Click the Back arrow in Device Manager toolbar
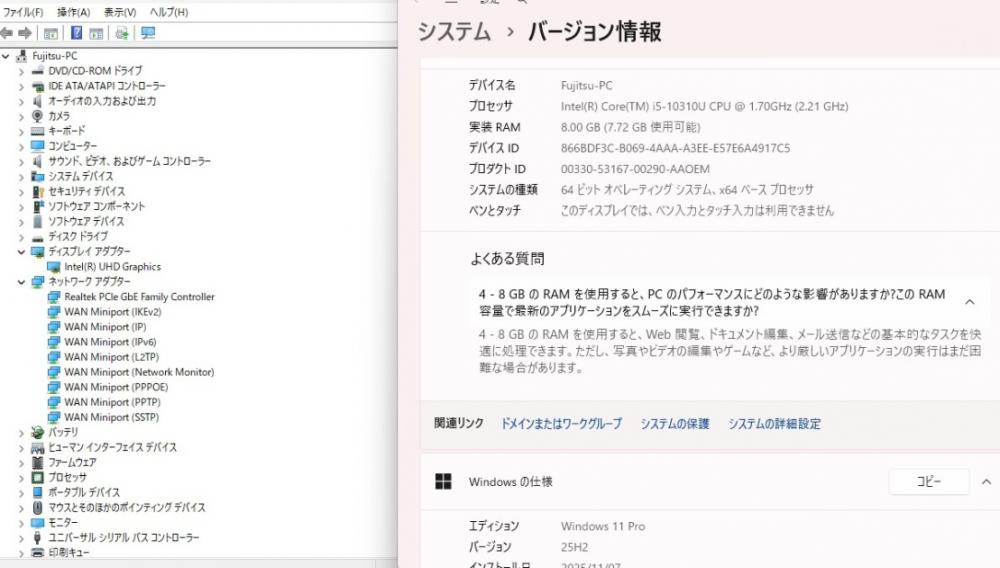 click(7, 33)
